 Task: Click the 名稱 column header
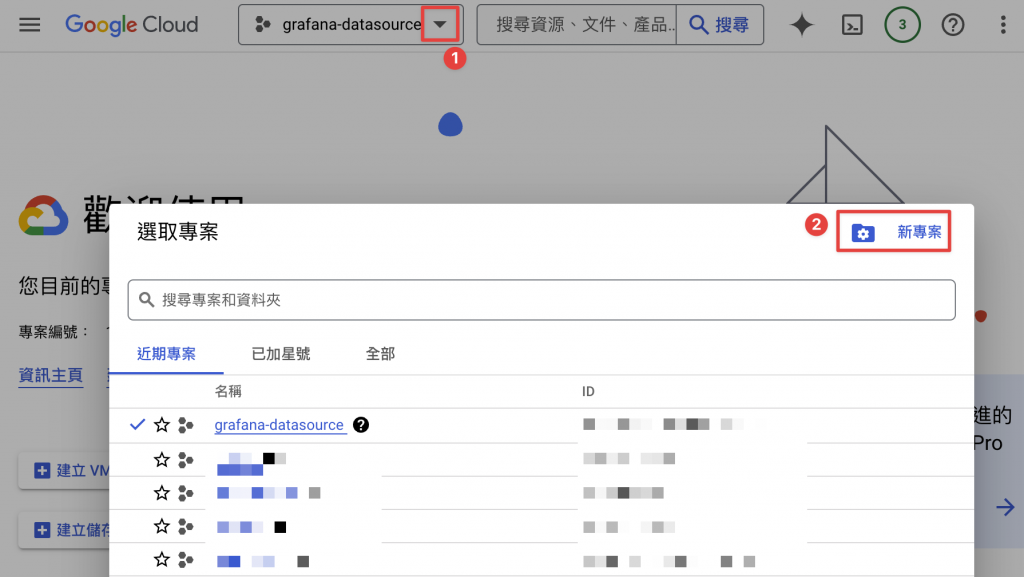point(228,391)
